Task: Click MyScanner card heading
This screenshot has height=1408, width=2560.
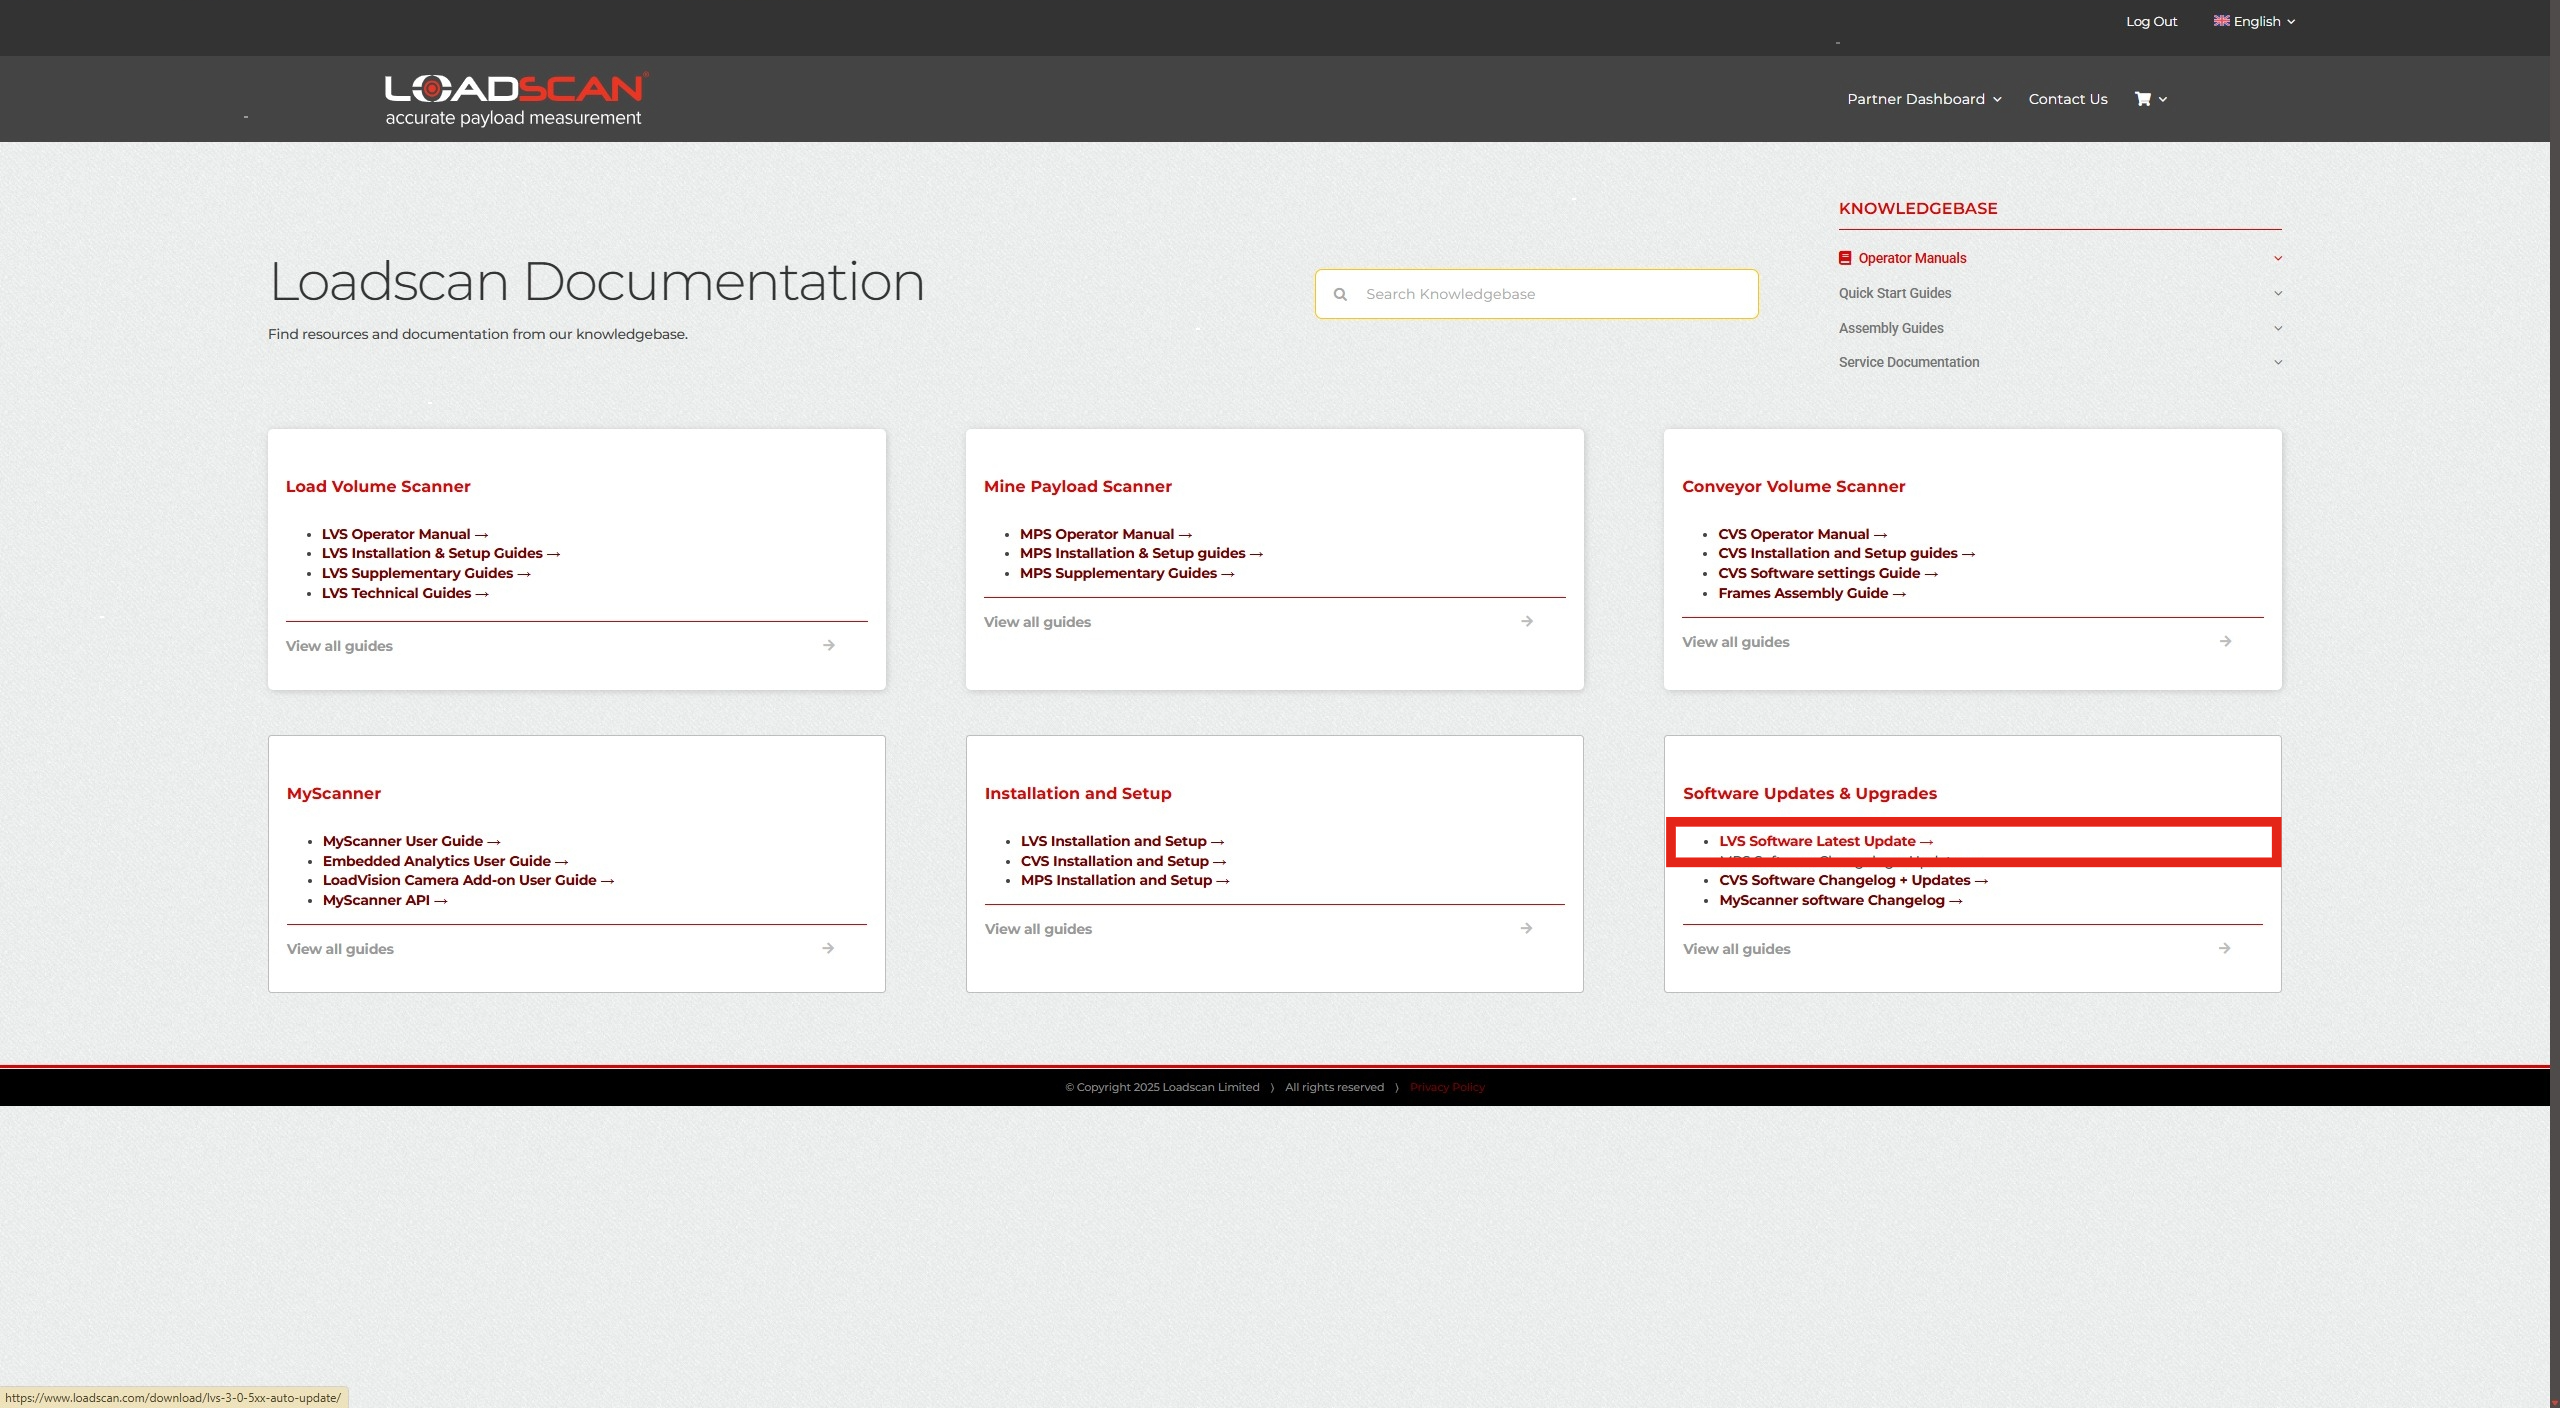Action: [333, 793]
